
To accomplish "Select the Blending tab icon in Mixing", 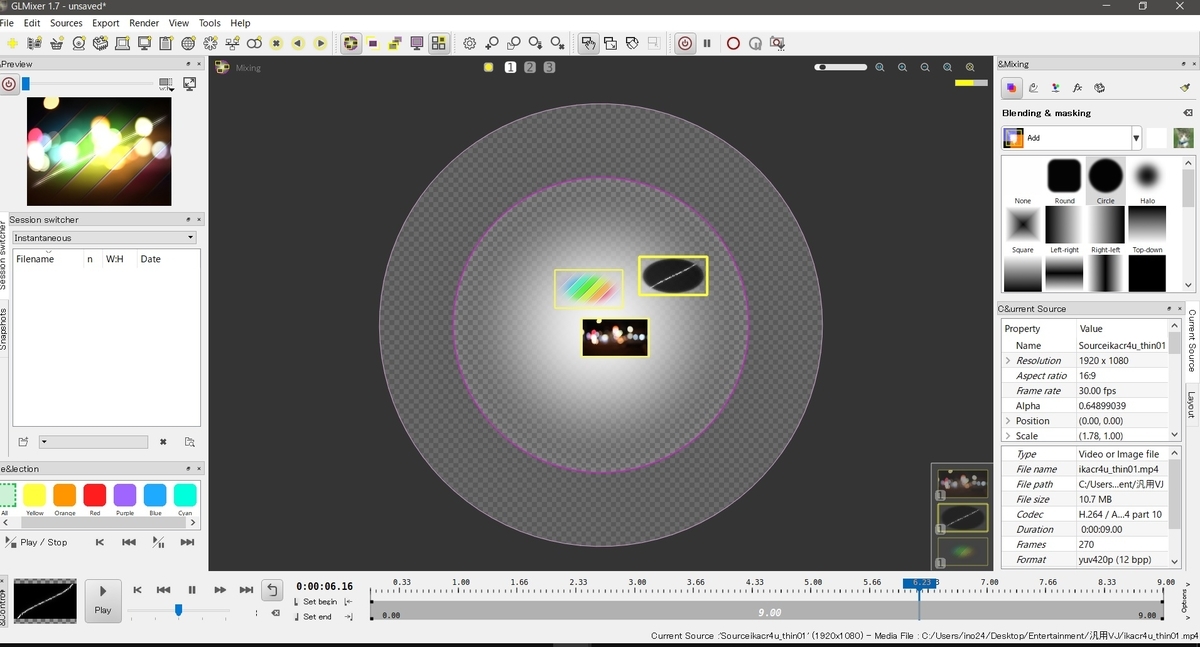I will (x=1012, y=88).
